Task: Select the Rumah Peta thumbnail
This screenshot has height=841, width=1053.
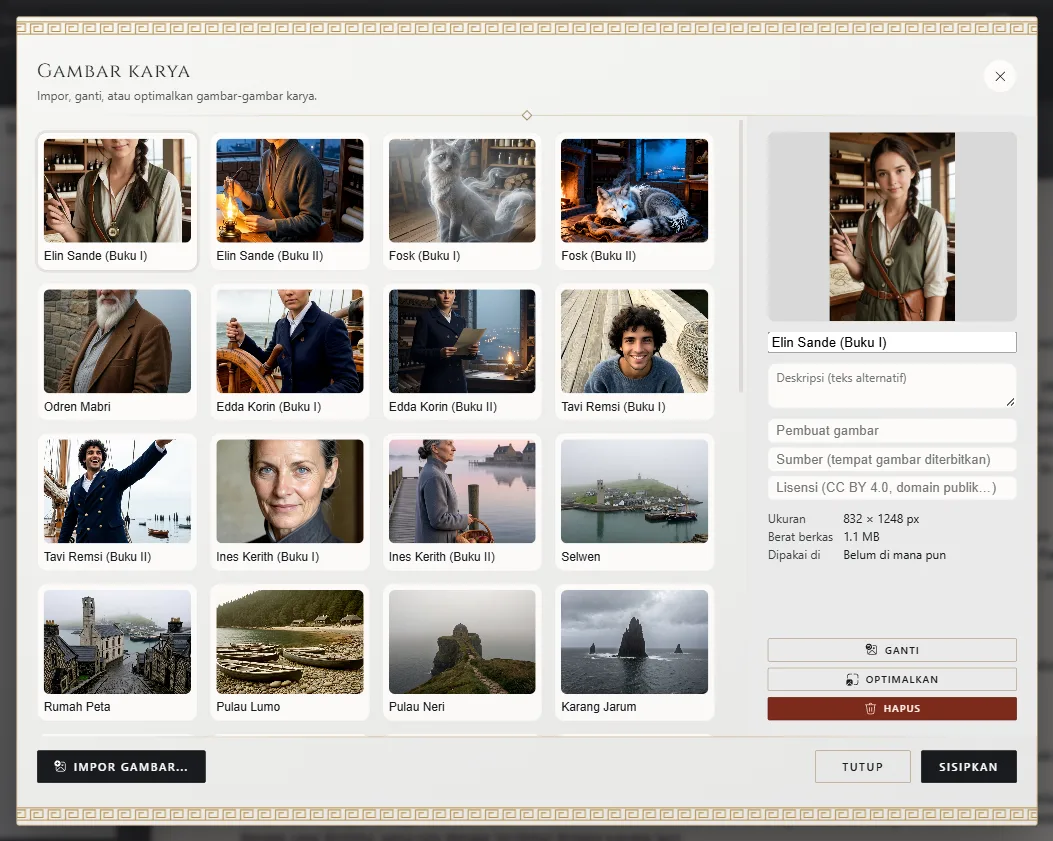Action: point(118,653)
